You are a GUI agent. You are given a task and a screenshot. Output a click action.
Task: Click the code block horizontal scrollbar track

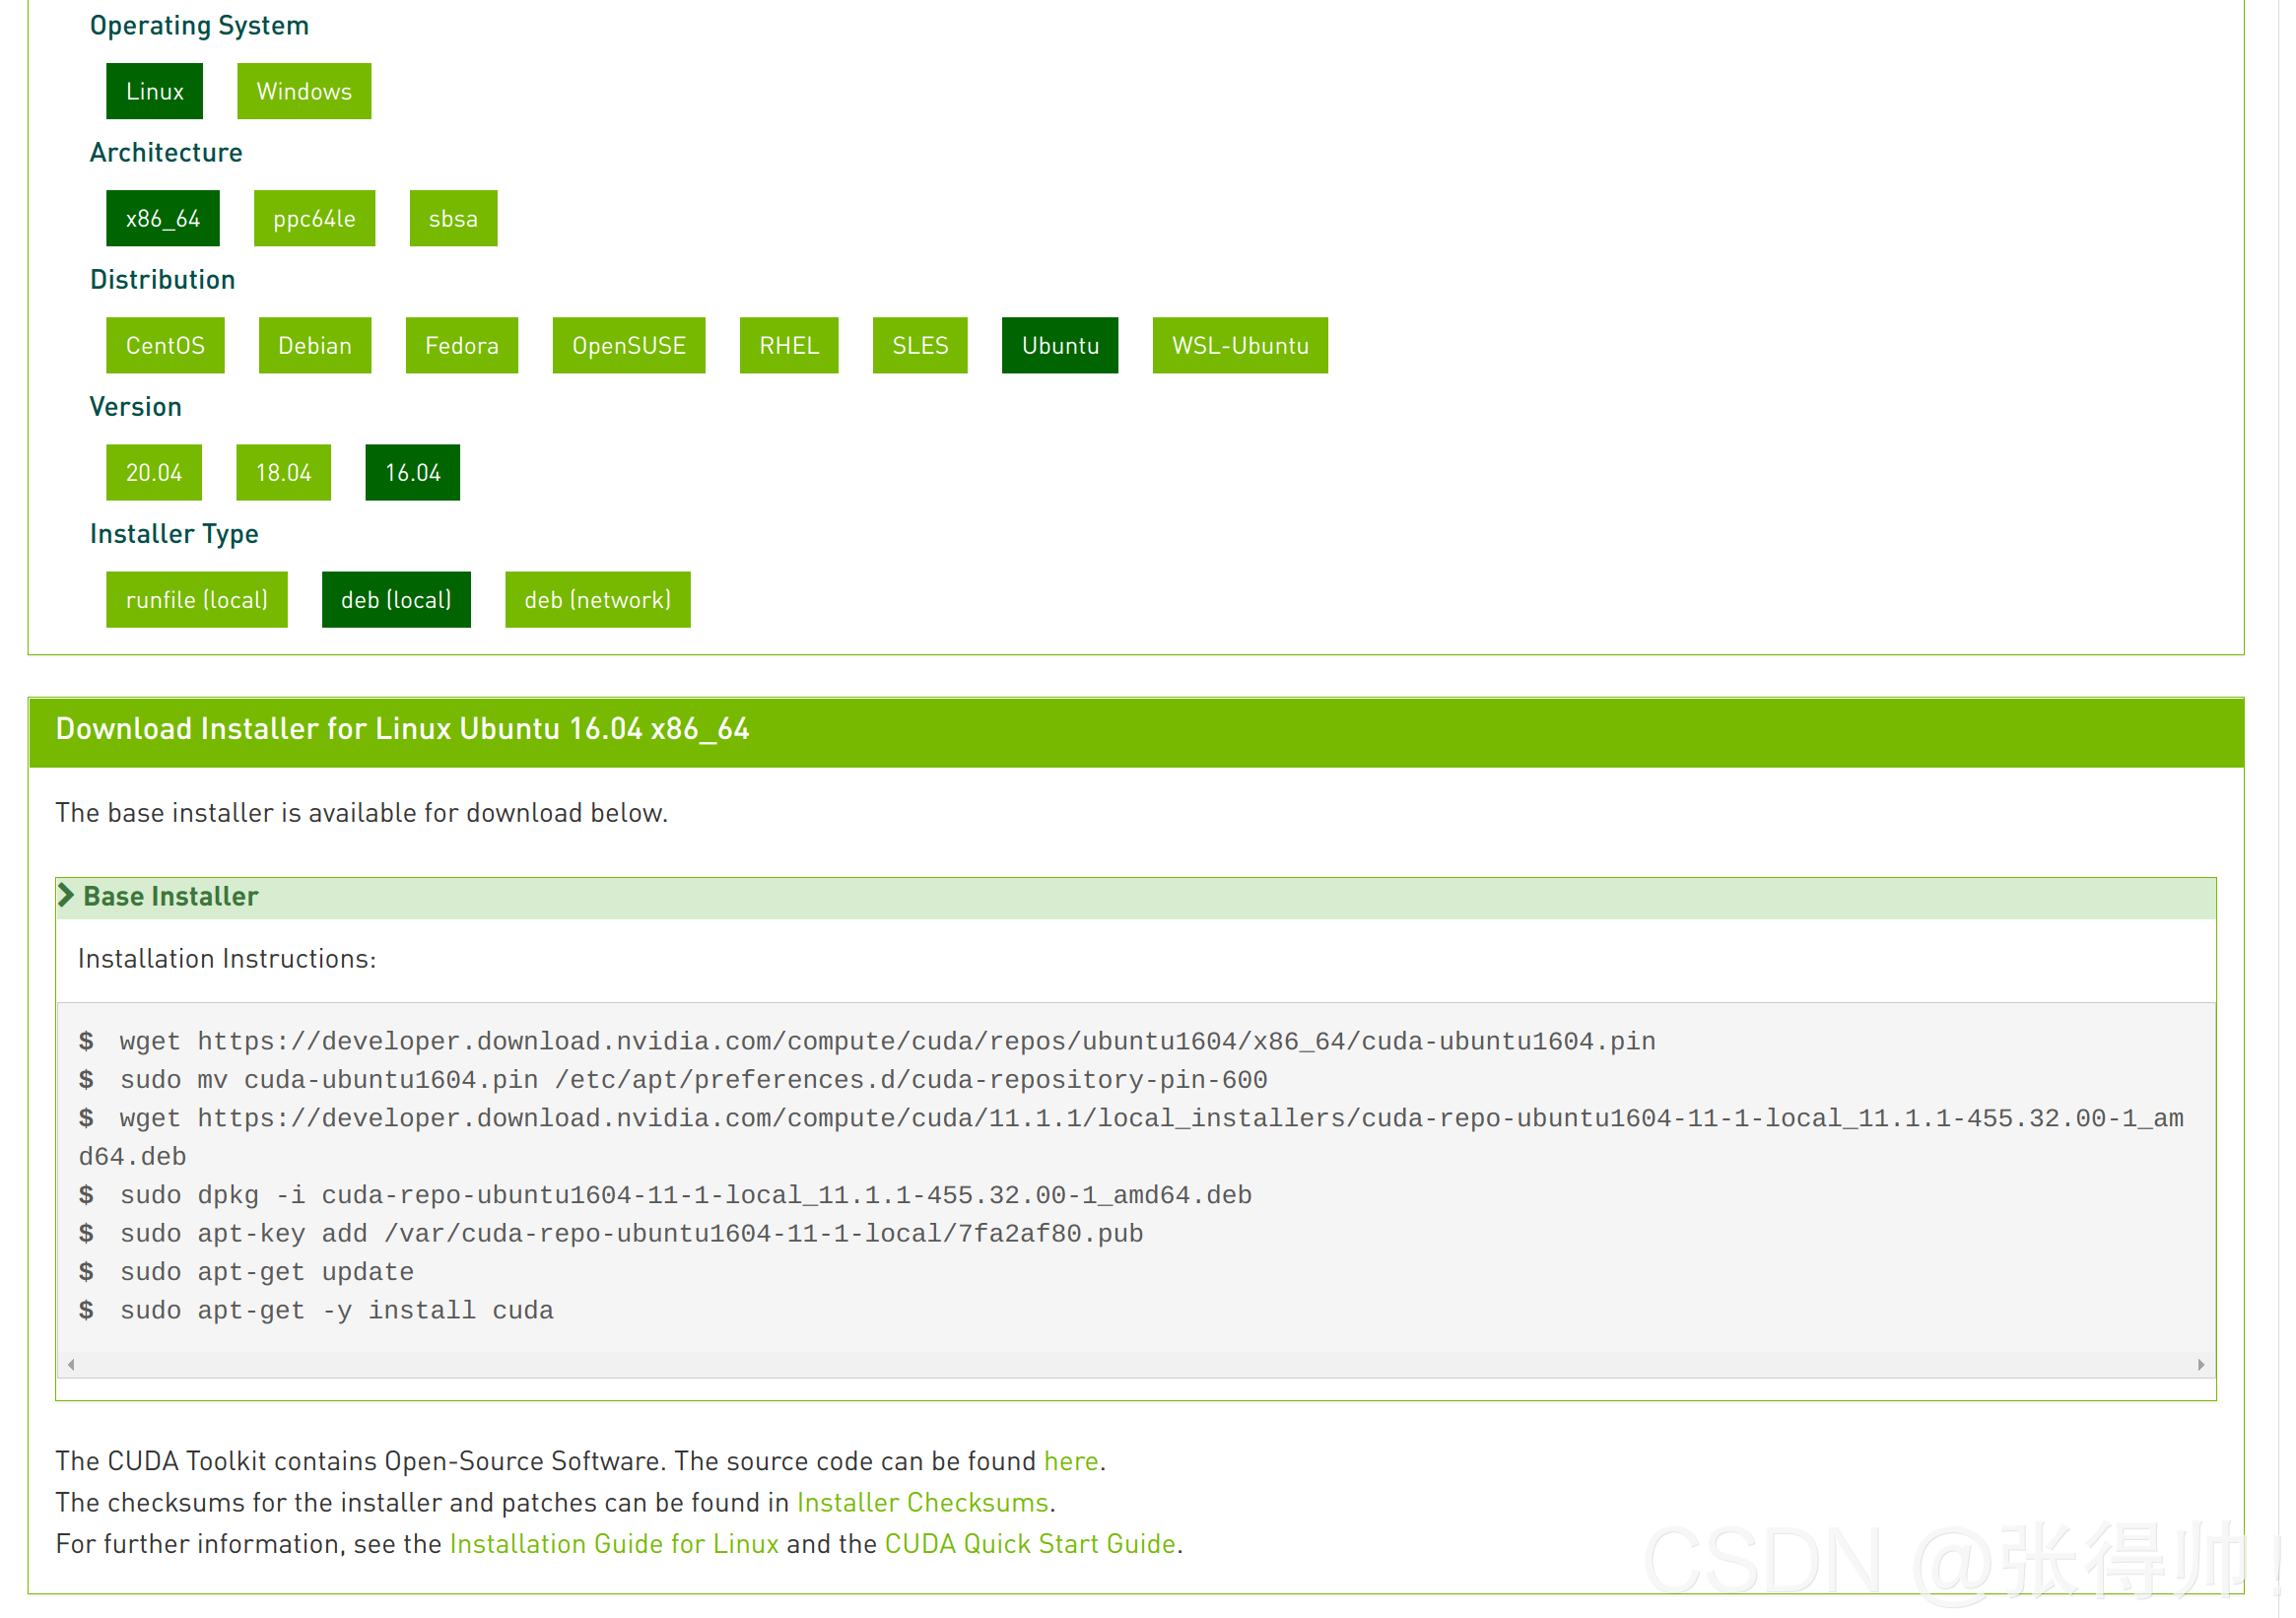pyautogui.click(x=1136, y=1365)
